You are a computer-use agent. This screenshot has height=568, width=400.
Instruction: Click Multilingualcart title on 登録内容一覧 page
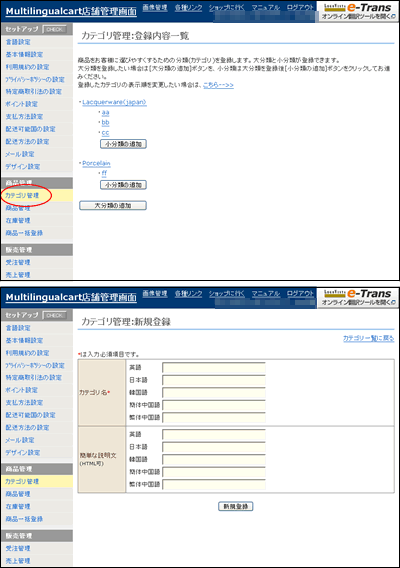point(71,11)
